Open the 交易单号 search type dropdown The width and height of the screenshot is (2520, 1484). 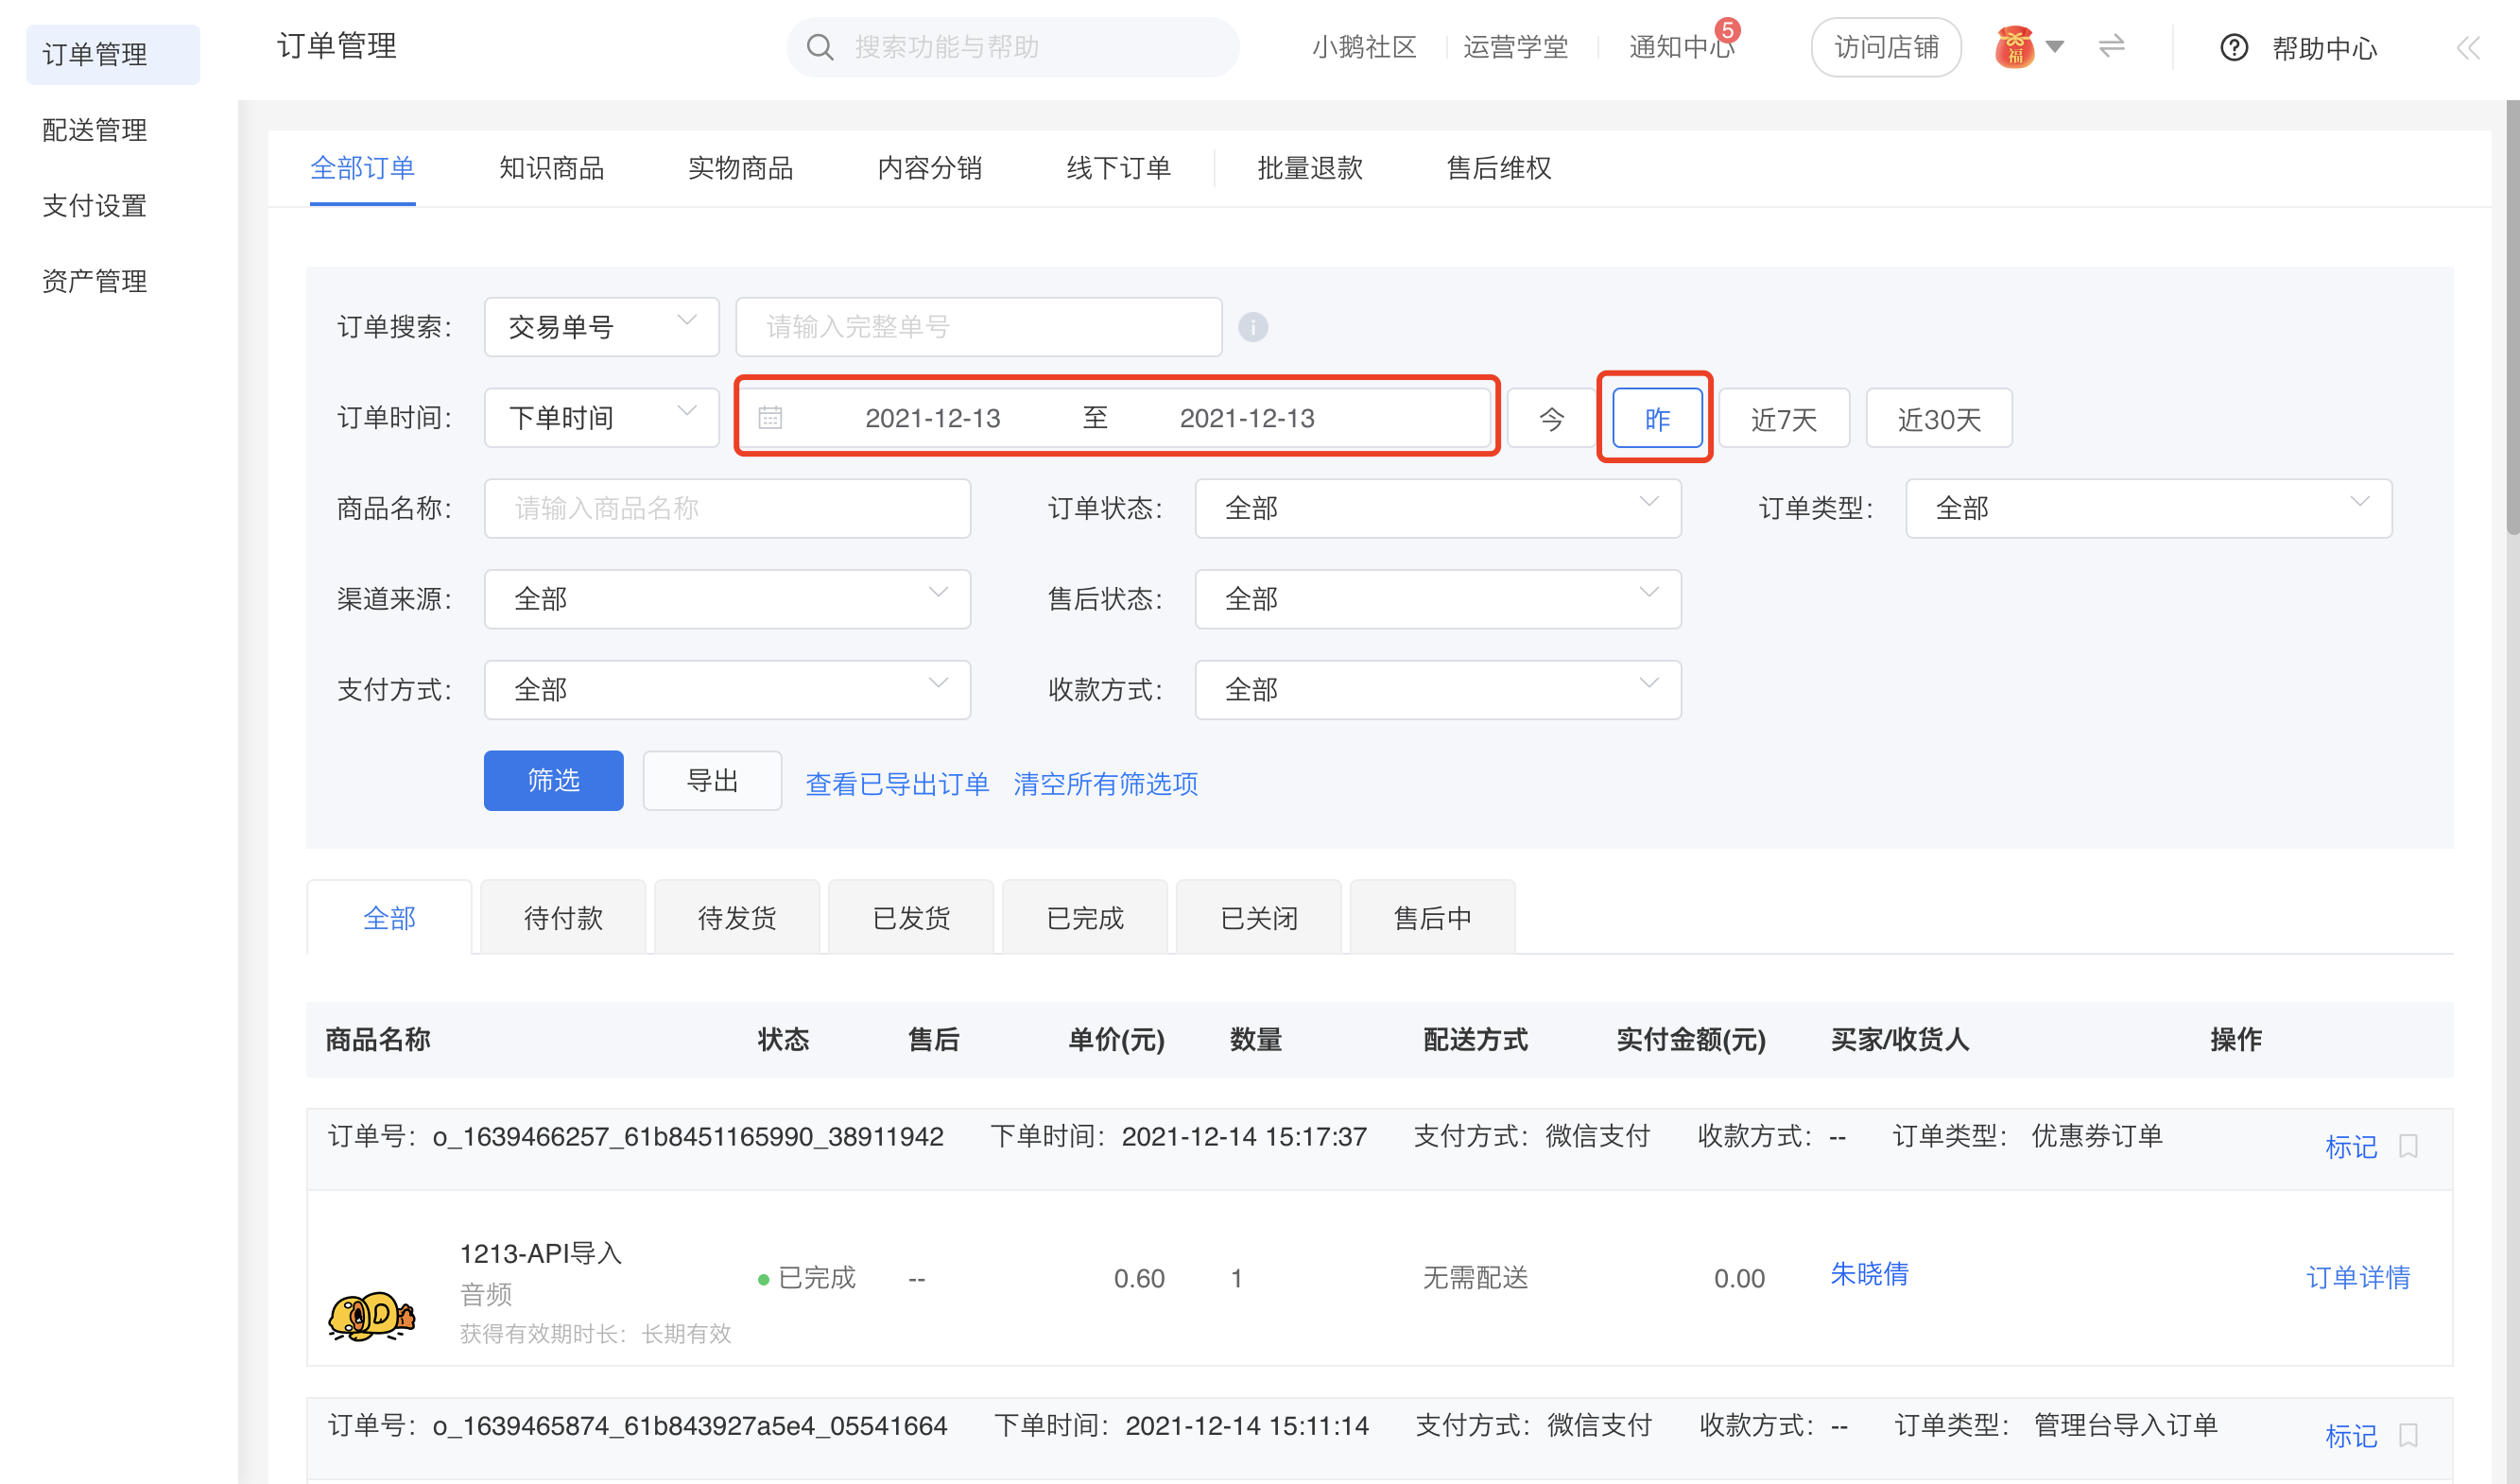(x=601, y=327)
